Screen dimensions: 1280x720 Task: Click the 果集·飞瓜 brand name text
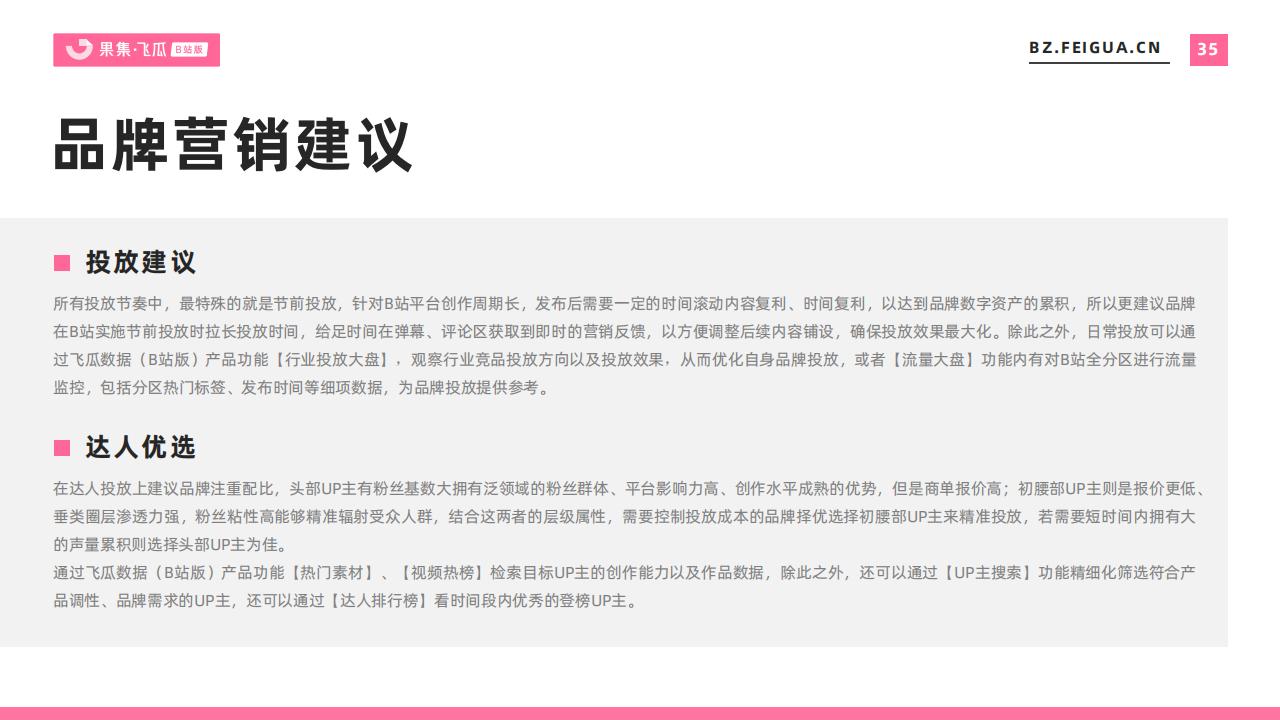click(132, 50)
